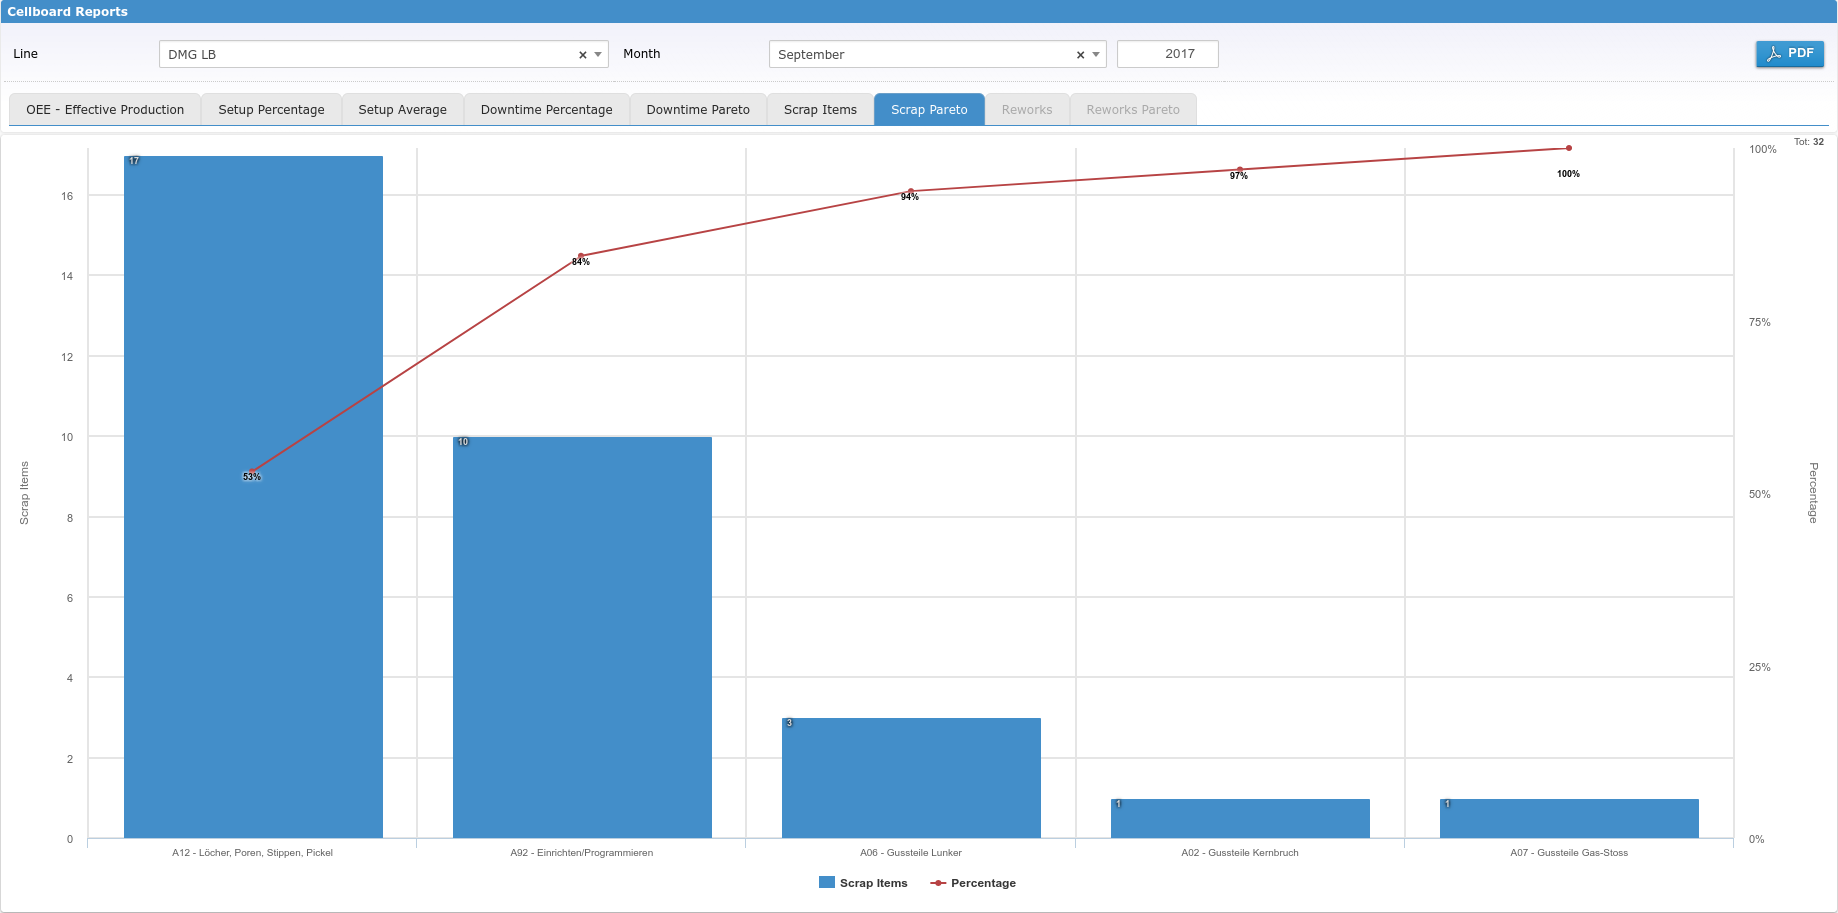Select the Setup Average tab
The width and height of the screenshot is (1838, 913).
click(402, 110)
